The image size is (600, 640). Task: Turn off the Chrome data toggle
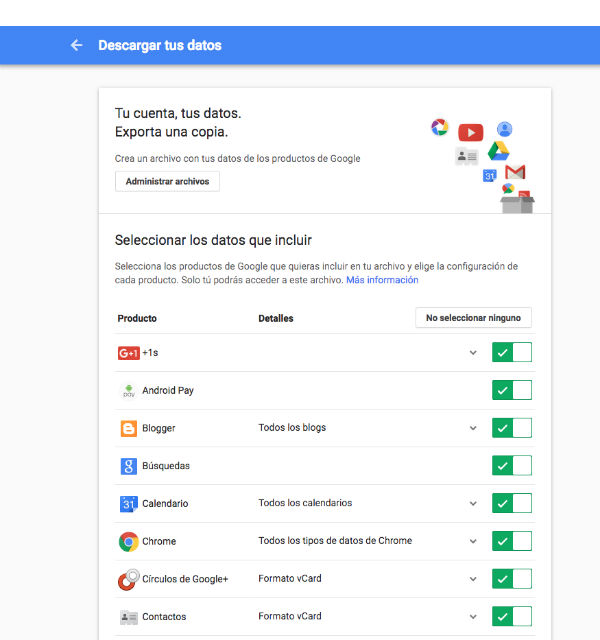pyautogui.click(x=512, y=541)
